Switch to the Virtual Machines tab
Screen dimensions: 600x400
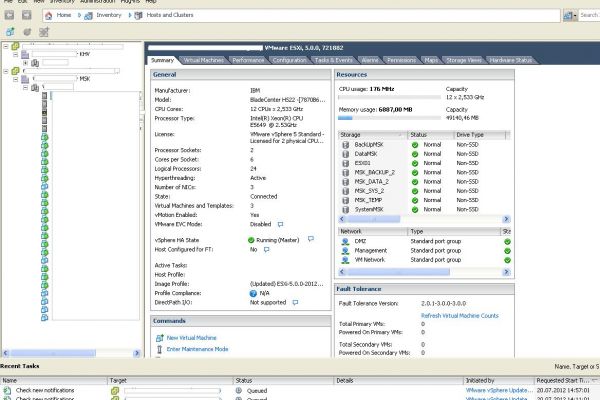pos(204,60)
